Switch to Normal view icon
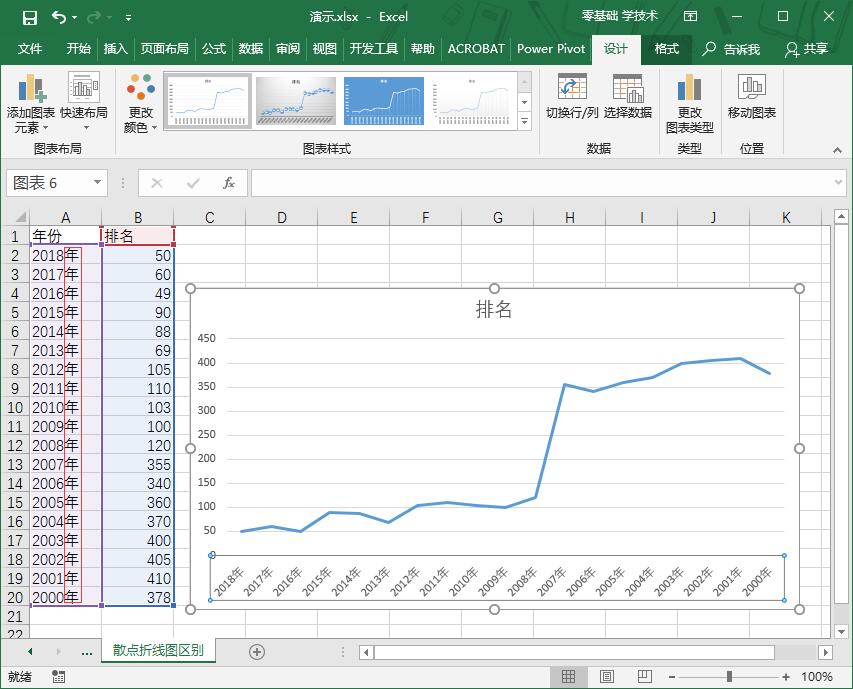 [x=568, y=676]
